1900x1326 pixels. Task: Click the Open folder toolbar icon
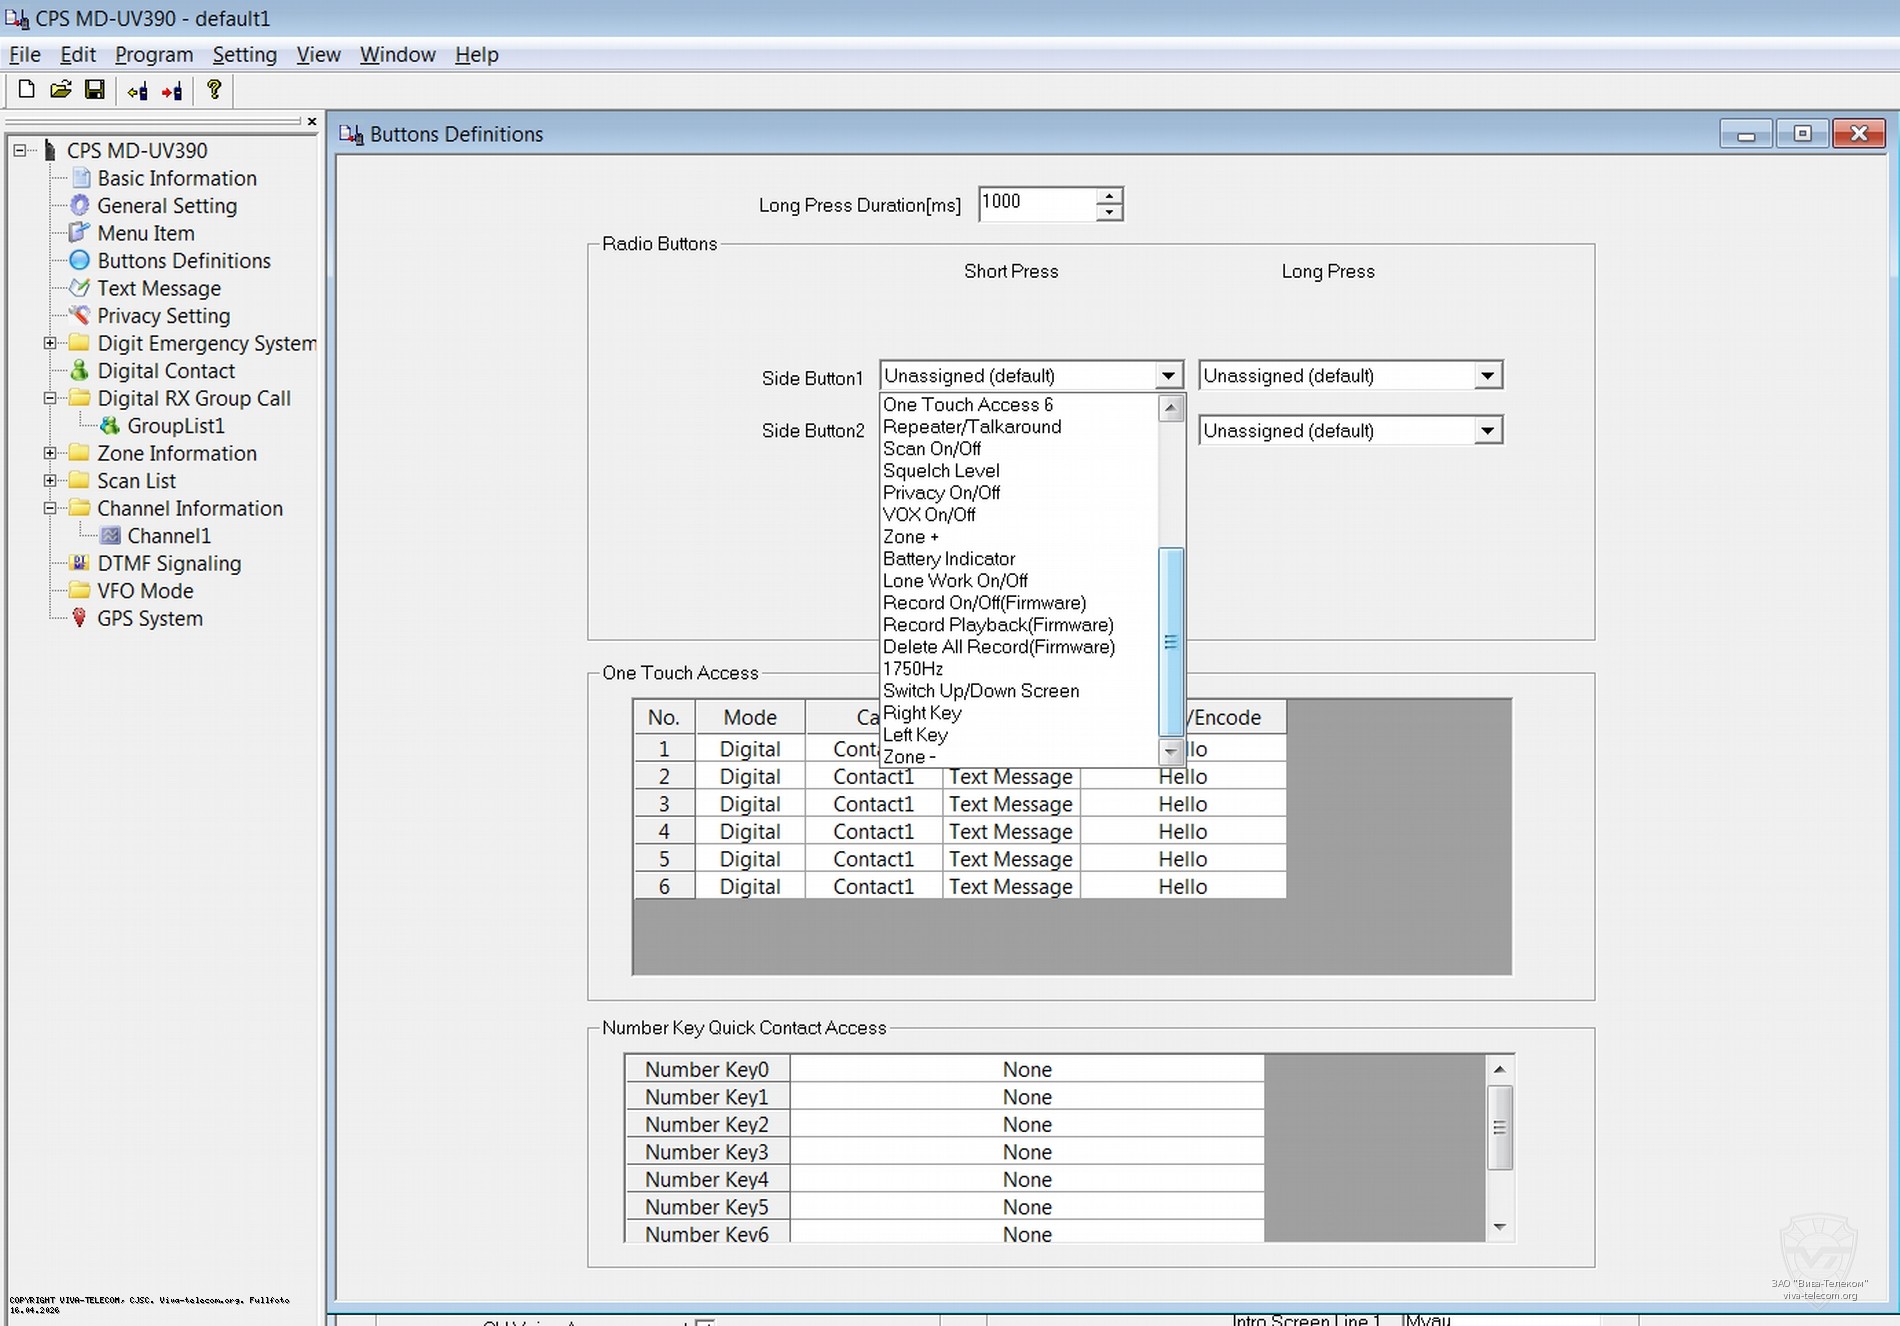(x=61, y=90)
